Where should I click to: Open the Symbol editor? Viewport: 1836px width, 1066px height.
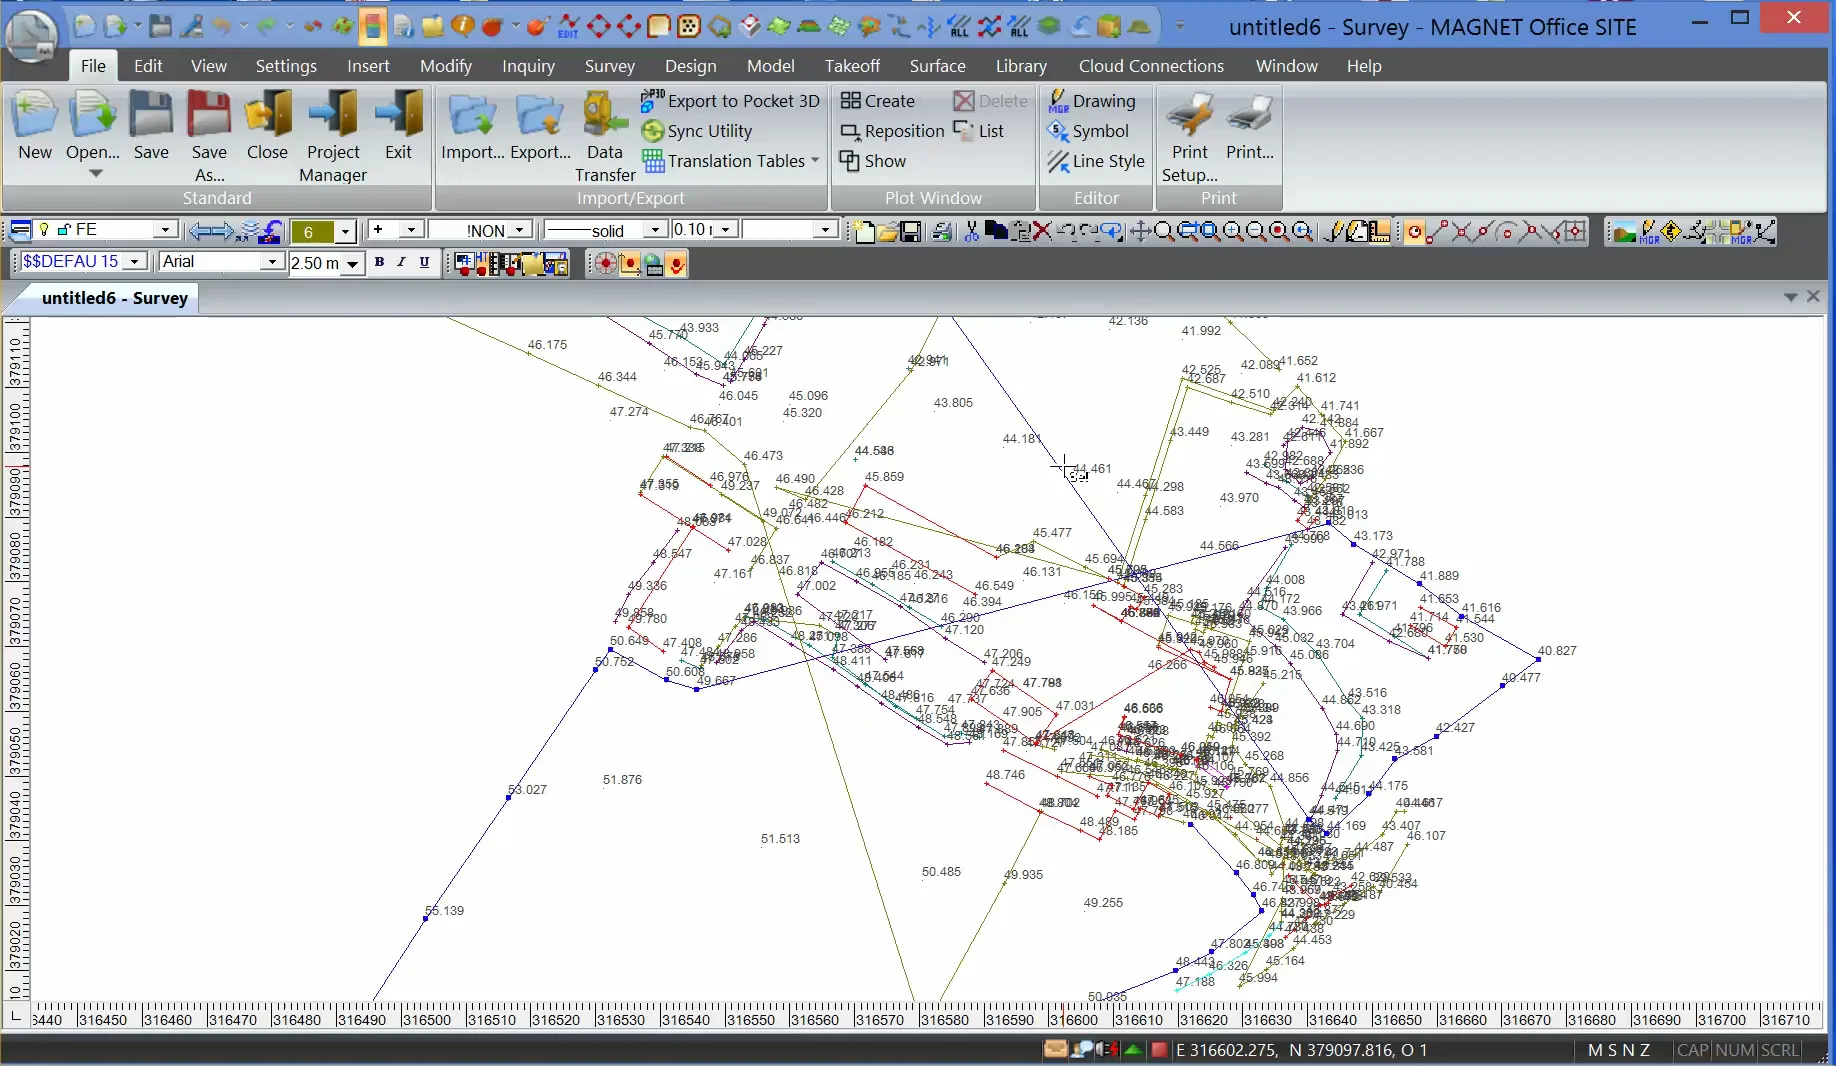pyautogui.click(x=1088, y=131)
